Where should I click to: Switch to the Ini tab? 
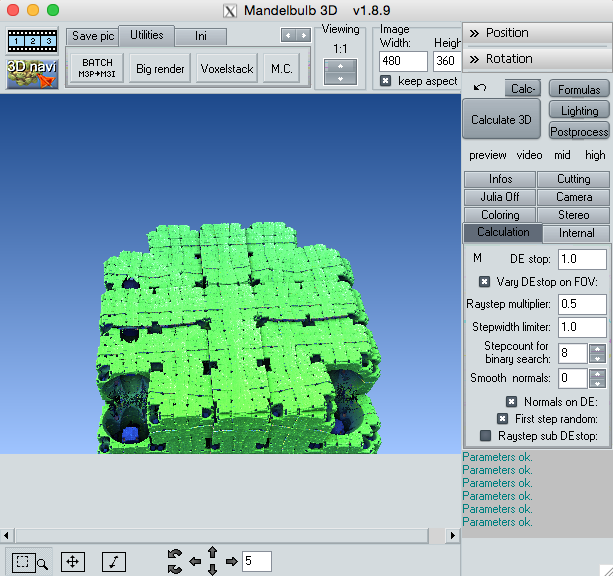pyautogui.click(x=201, y=36)
